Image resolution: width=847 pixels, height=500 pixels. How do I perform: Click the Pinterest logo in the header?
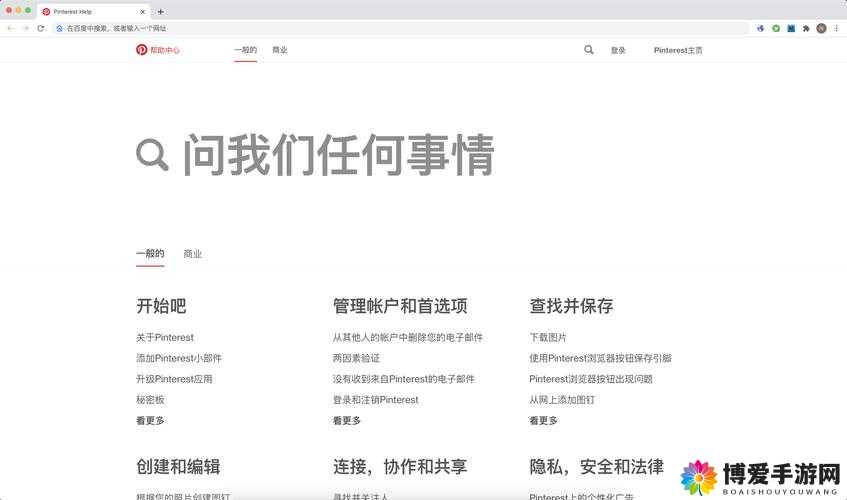click(x=142, y=50)
